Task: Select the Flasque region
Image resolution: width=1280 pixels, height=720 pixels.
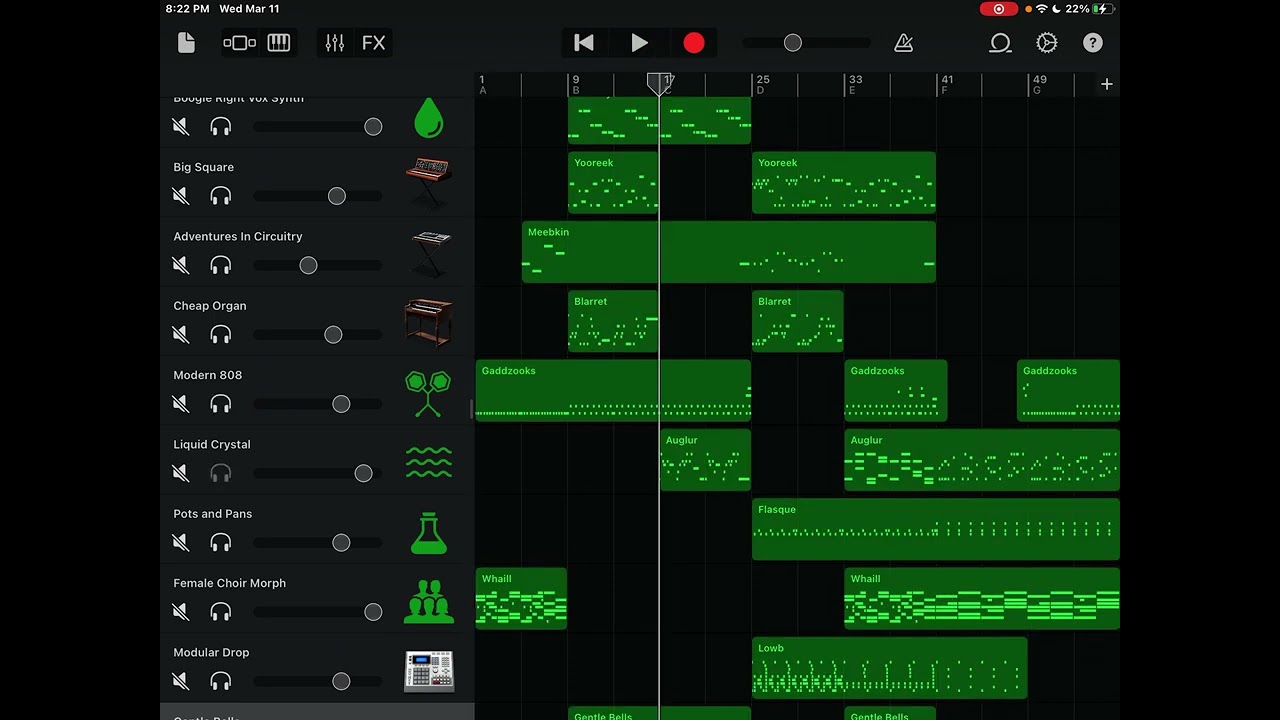Action: [x=936, y=530]
